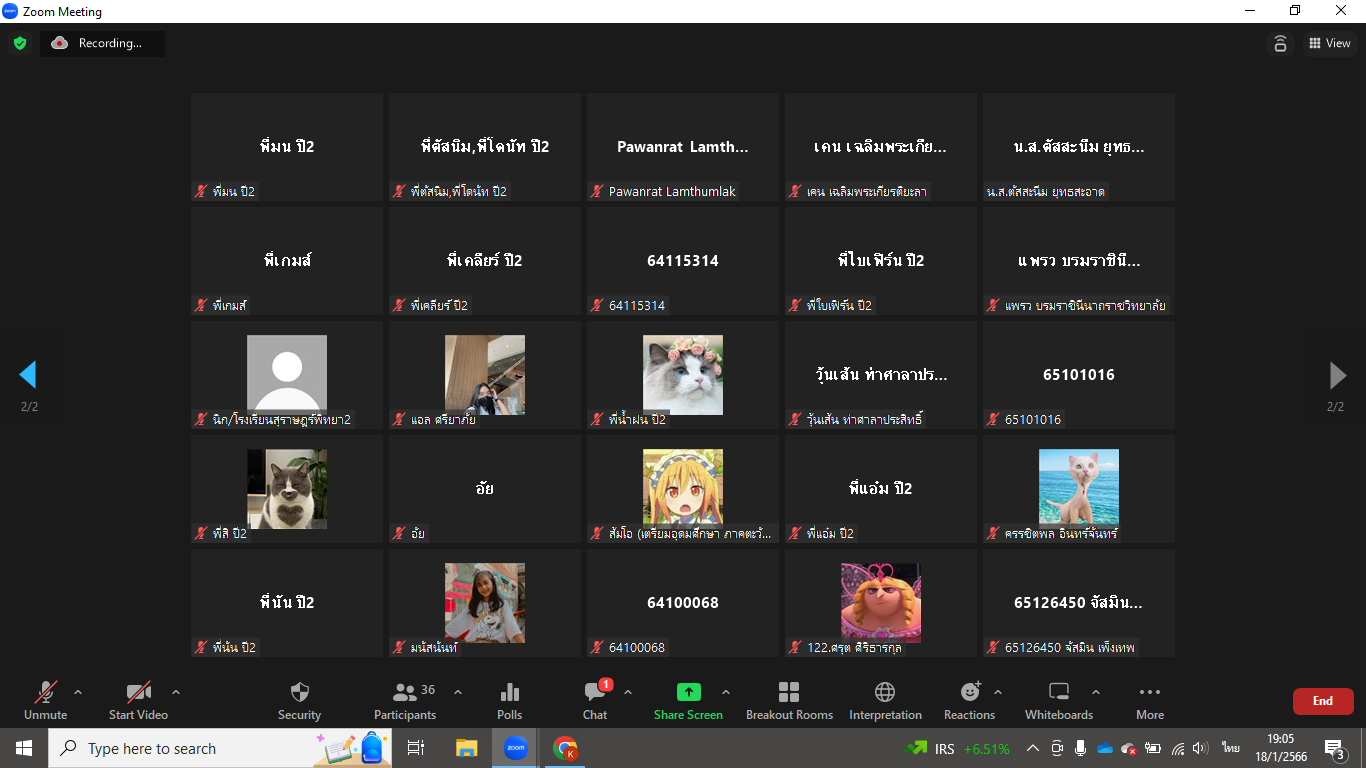Click the green encryption shield icon
Image resolution: width=1366 pixels, height=768 pixels.
(x=20, y=43)
